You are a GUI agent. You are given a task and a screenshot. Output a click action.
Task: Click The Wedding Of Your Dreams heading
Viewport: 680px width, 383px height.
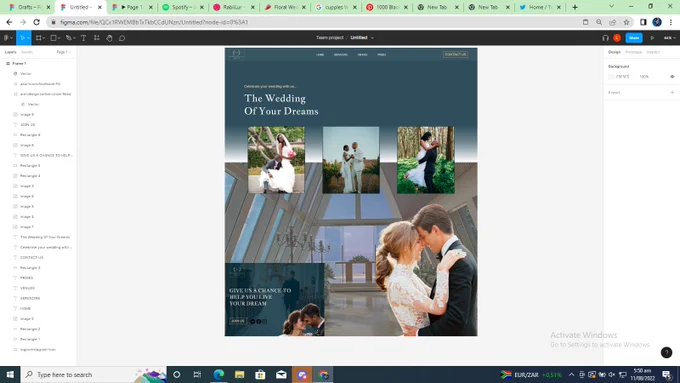click(281, 105)
